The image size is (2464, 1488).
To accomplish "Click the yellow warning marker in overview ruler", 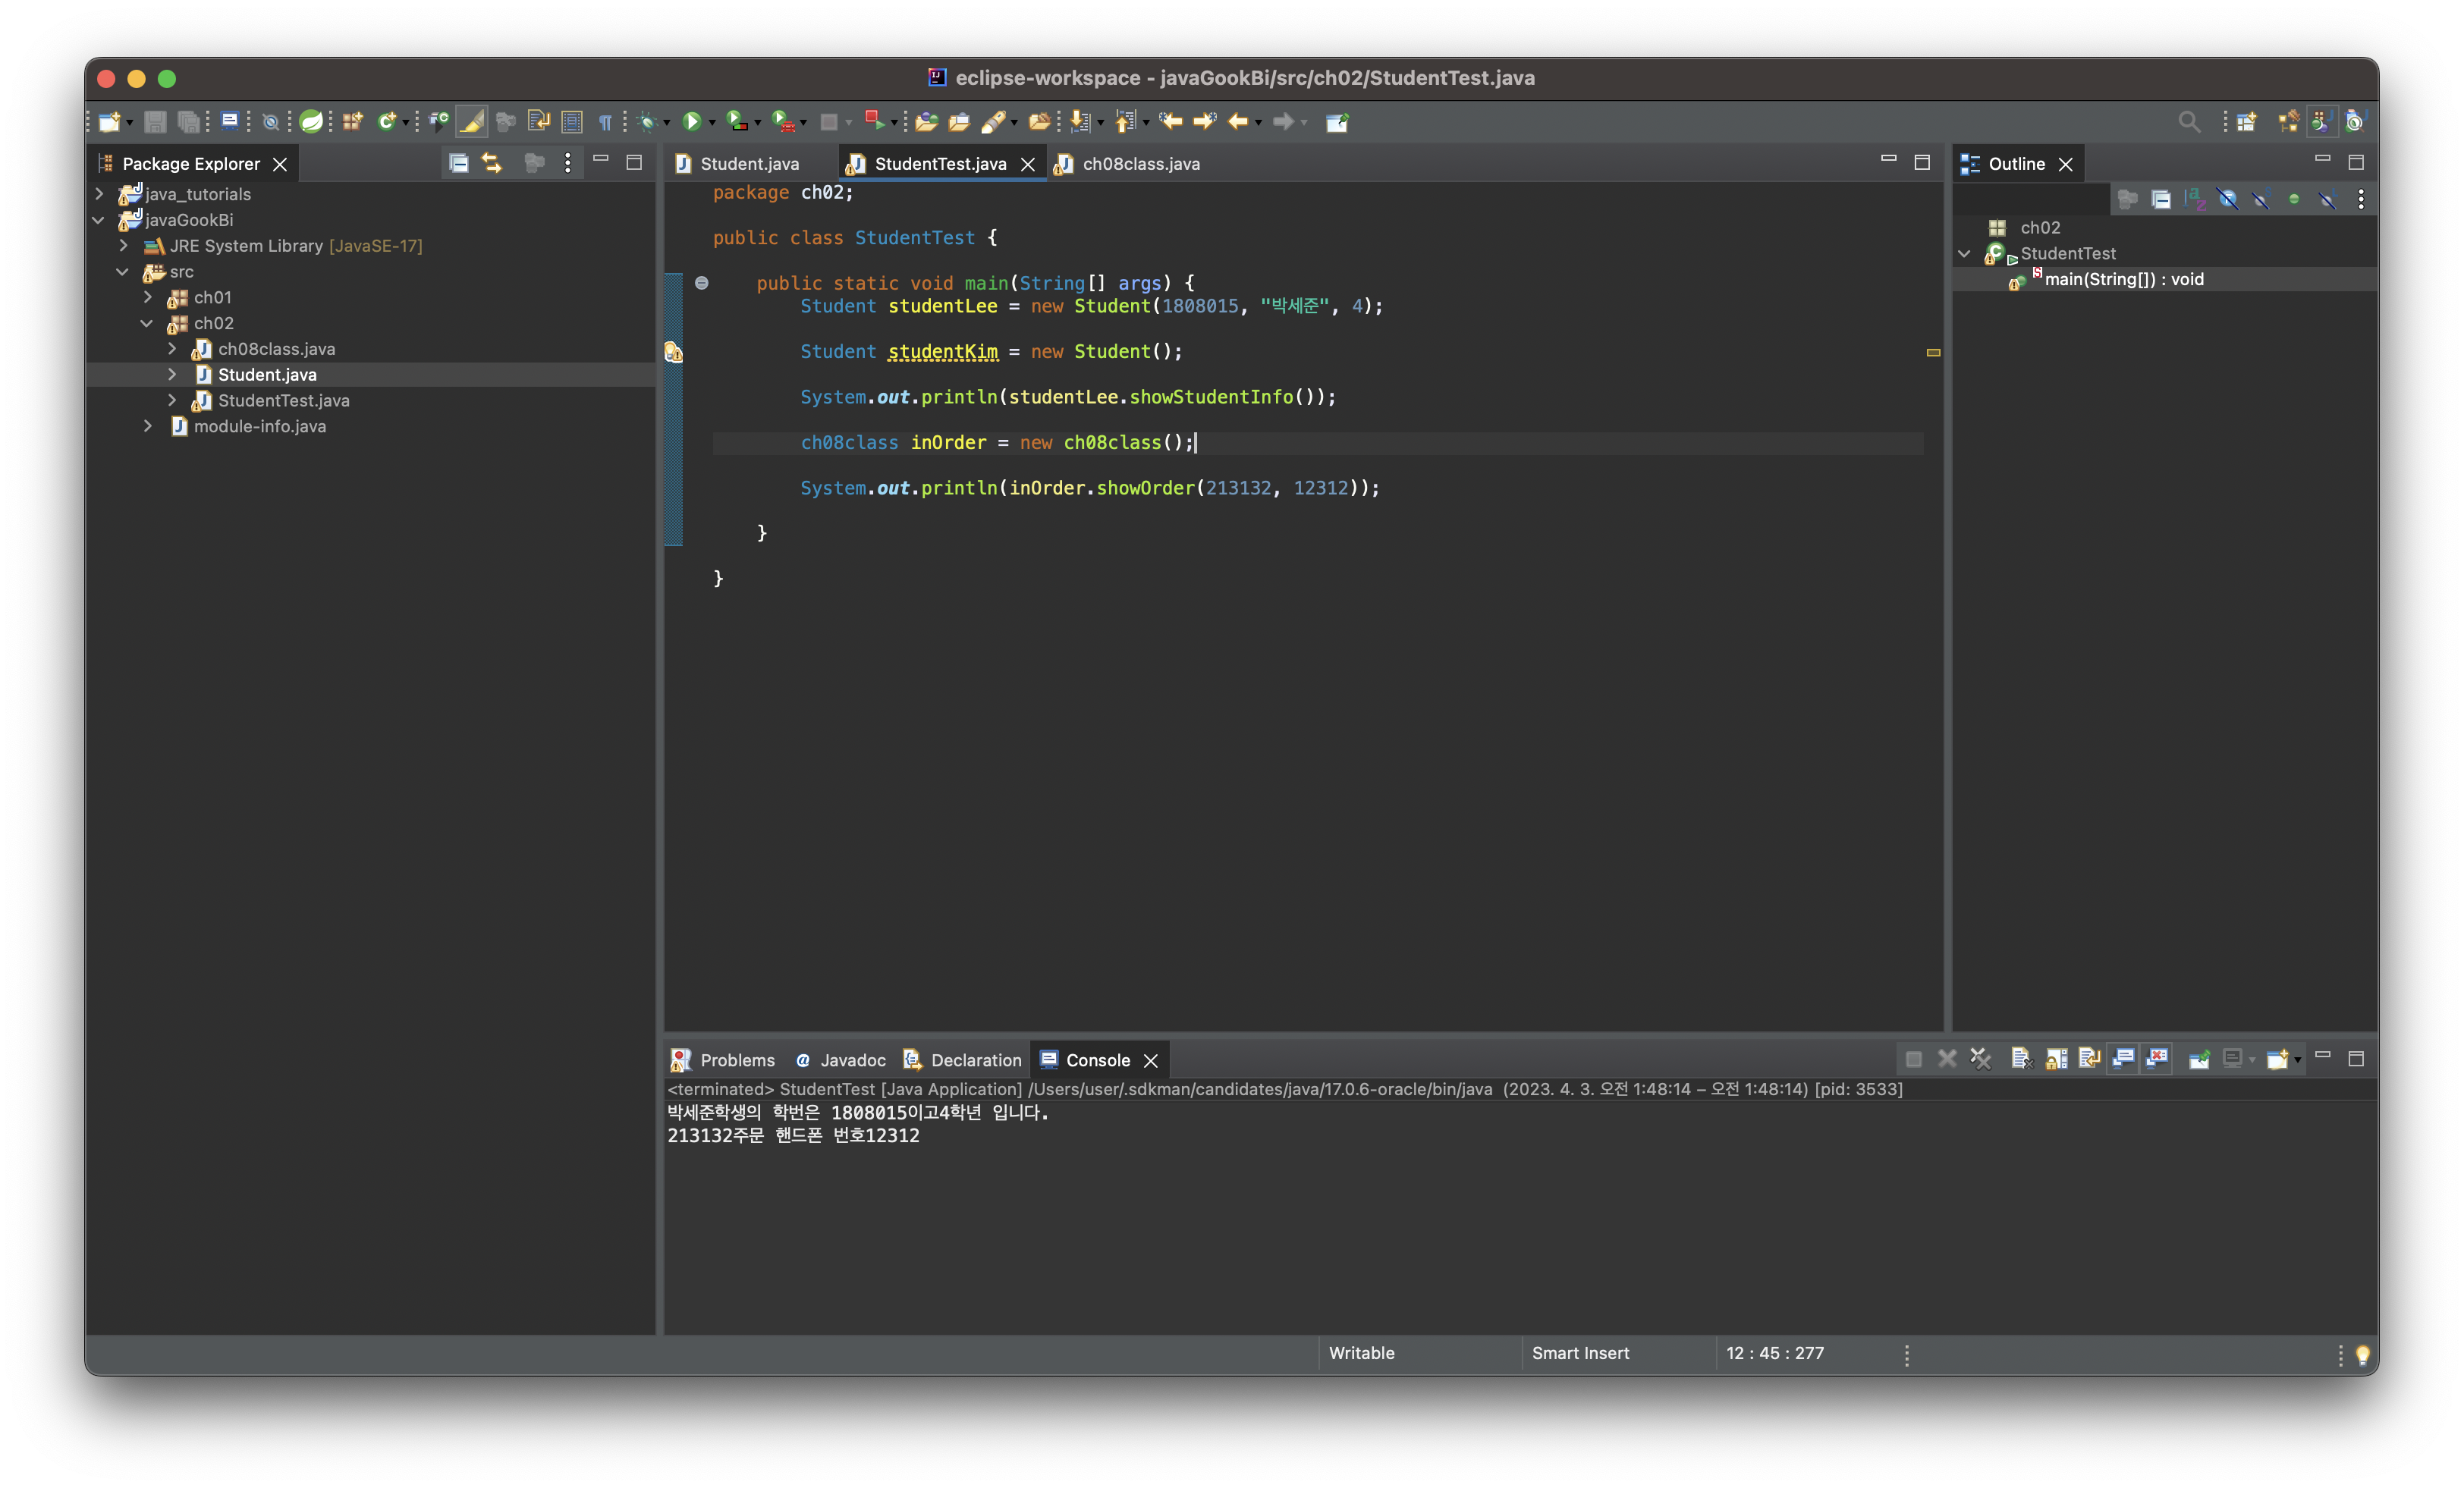I will point(1933,352).
